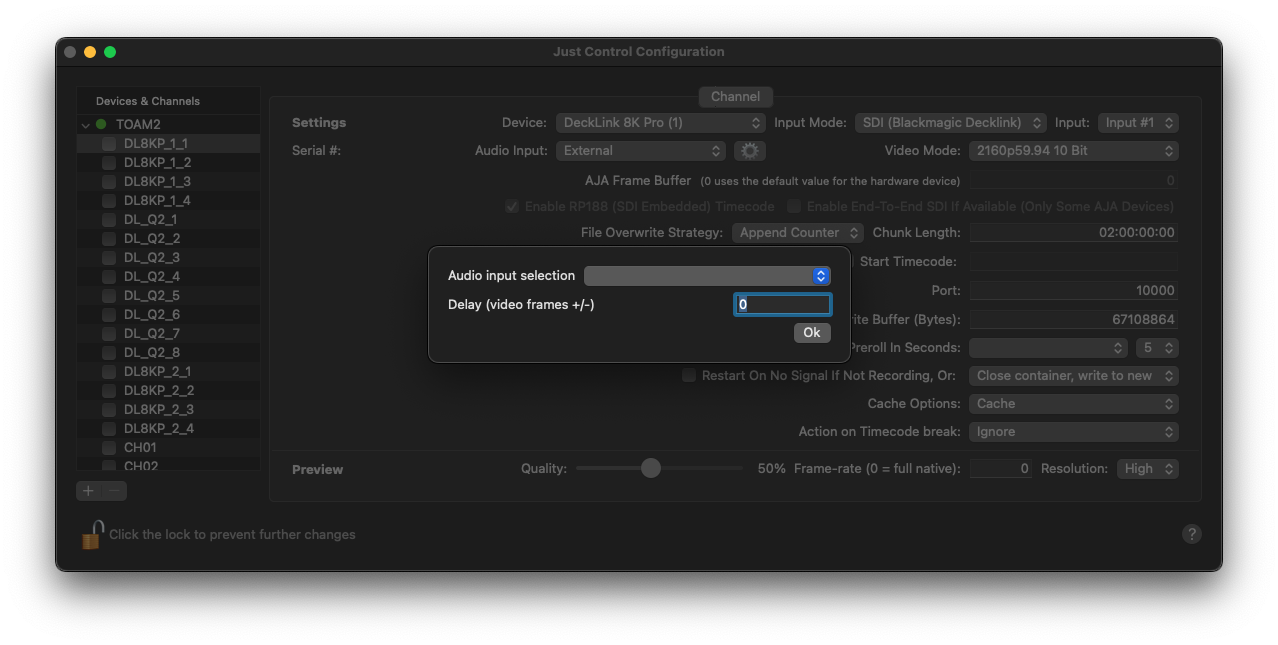Viewport: 1278px width, 645px height.
Task: Open Audio Input External dropdown
Action: point(640,151)
